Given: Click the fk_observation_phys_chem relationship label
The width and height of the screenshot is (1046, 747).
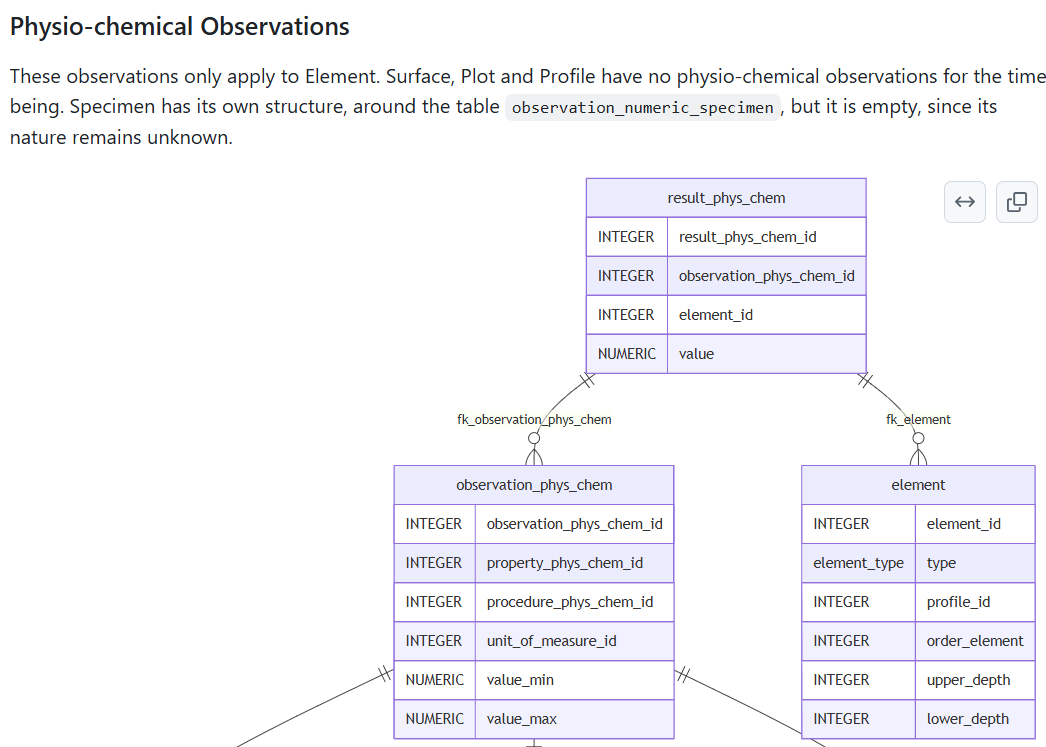Looking at the screenshot, I should (x=534, y=419).
